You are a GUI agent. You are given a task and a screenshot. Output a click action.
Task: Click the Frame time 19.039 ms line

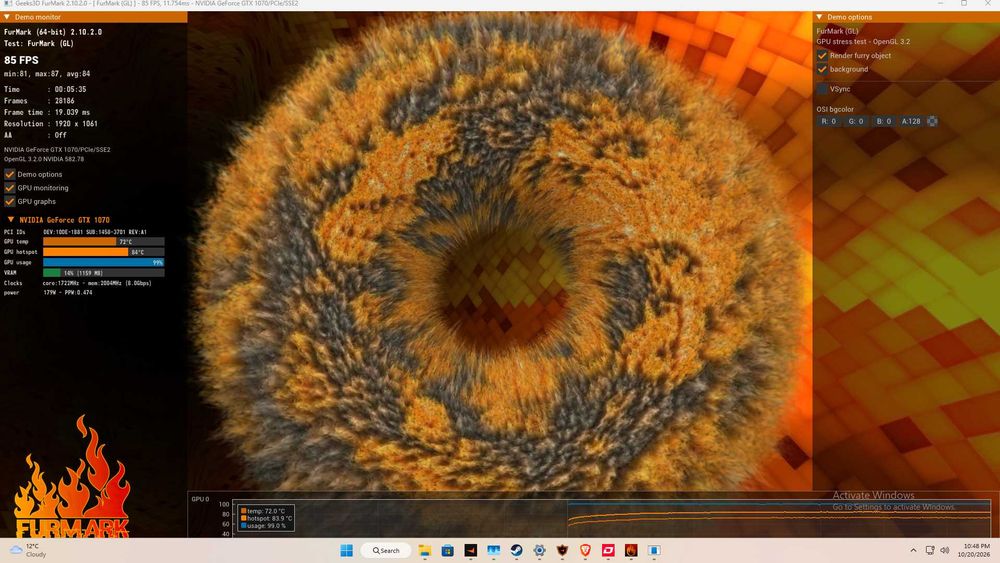pyautogui.click(x=47, y=112)
